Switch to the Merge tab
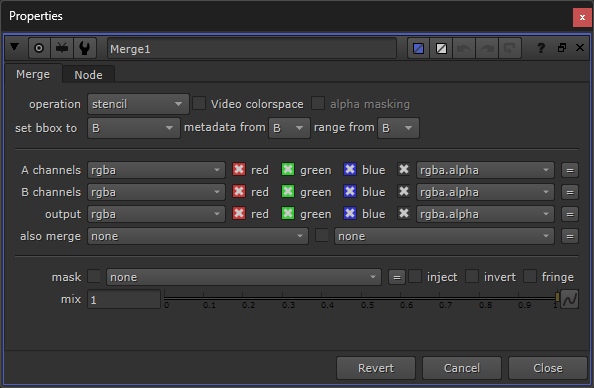Screen dimensions: 594x388 point(33,74)
